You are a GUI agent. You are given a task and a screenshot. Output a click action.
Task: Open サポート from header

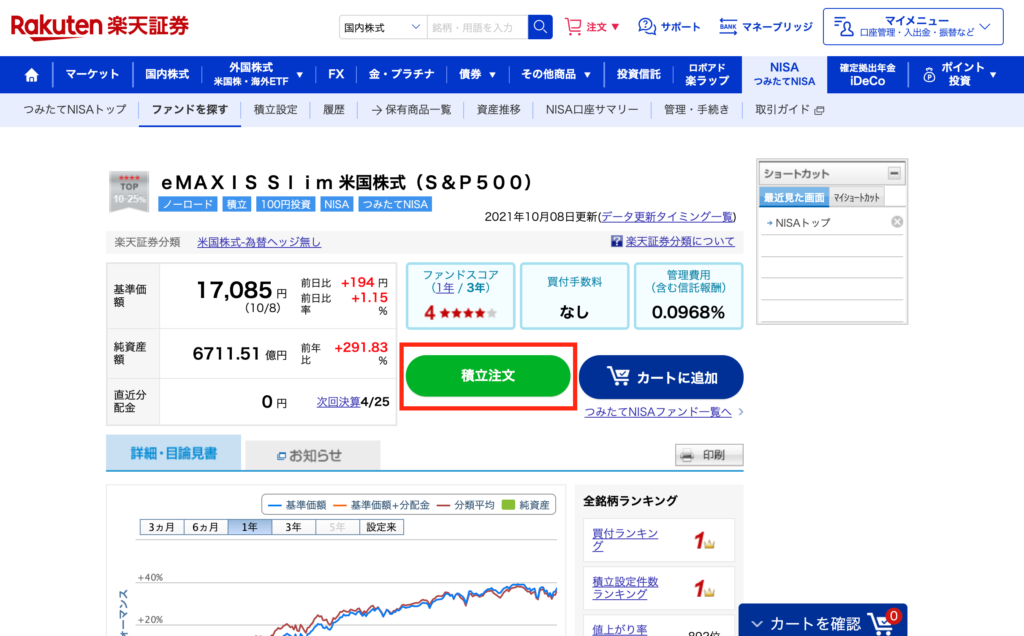(x=669, y=27)
